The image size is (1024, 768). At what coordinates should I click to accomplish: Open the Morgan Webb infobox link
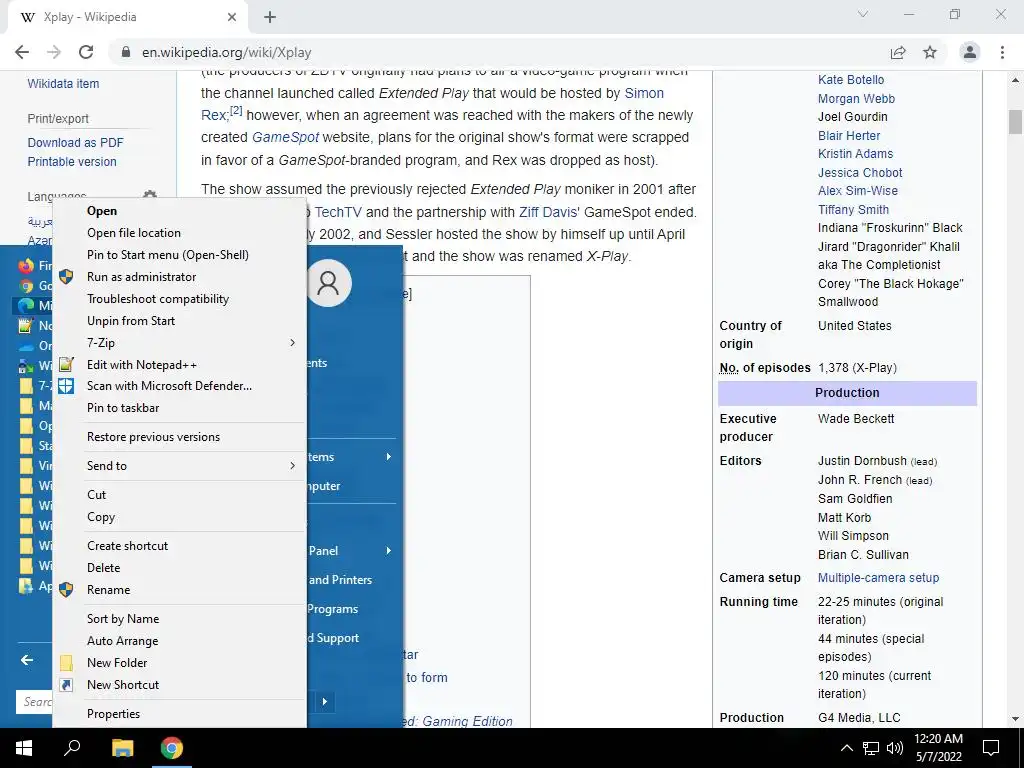856,99
